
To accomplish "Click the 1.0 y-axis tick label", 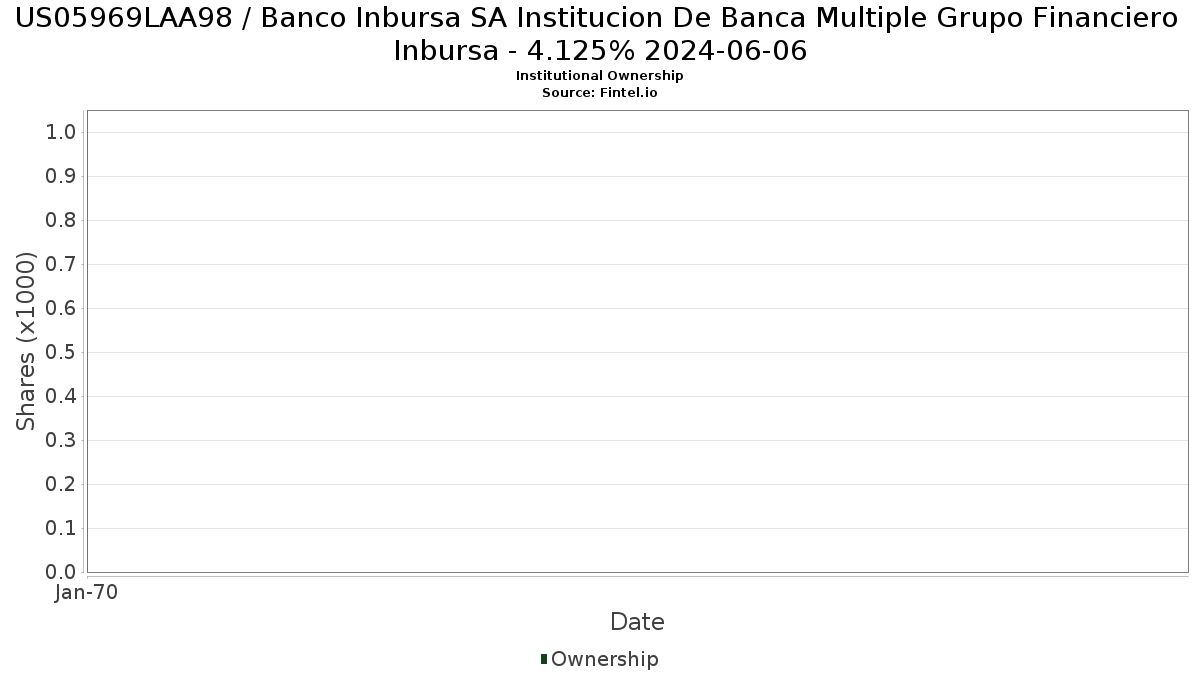I will [62, 133].
